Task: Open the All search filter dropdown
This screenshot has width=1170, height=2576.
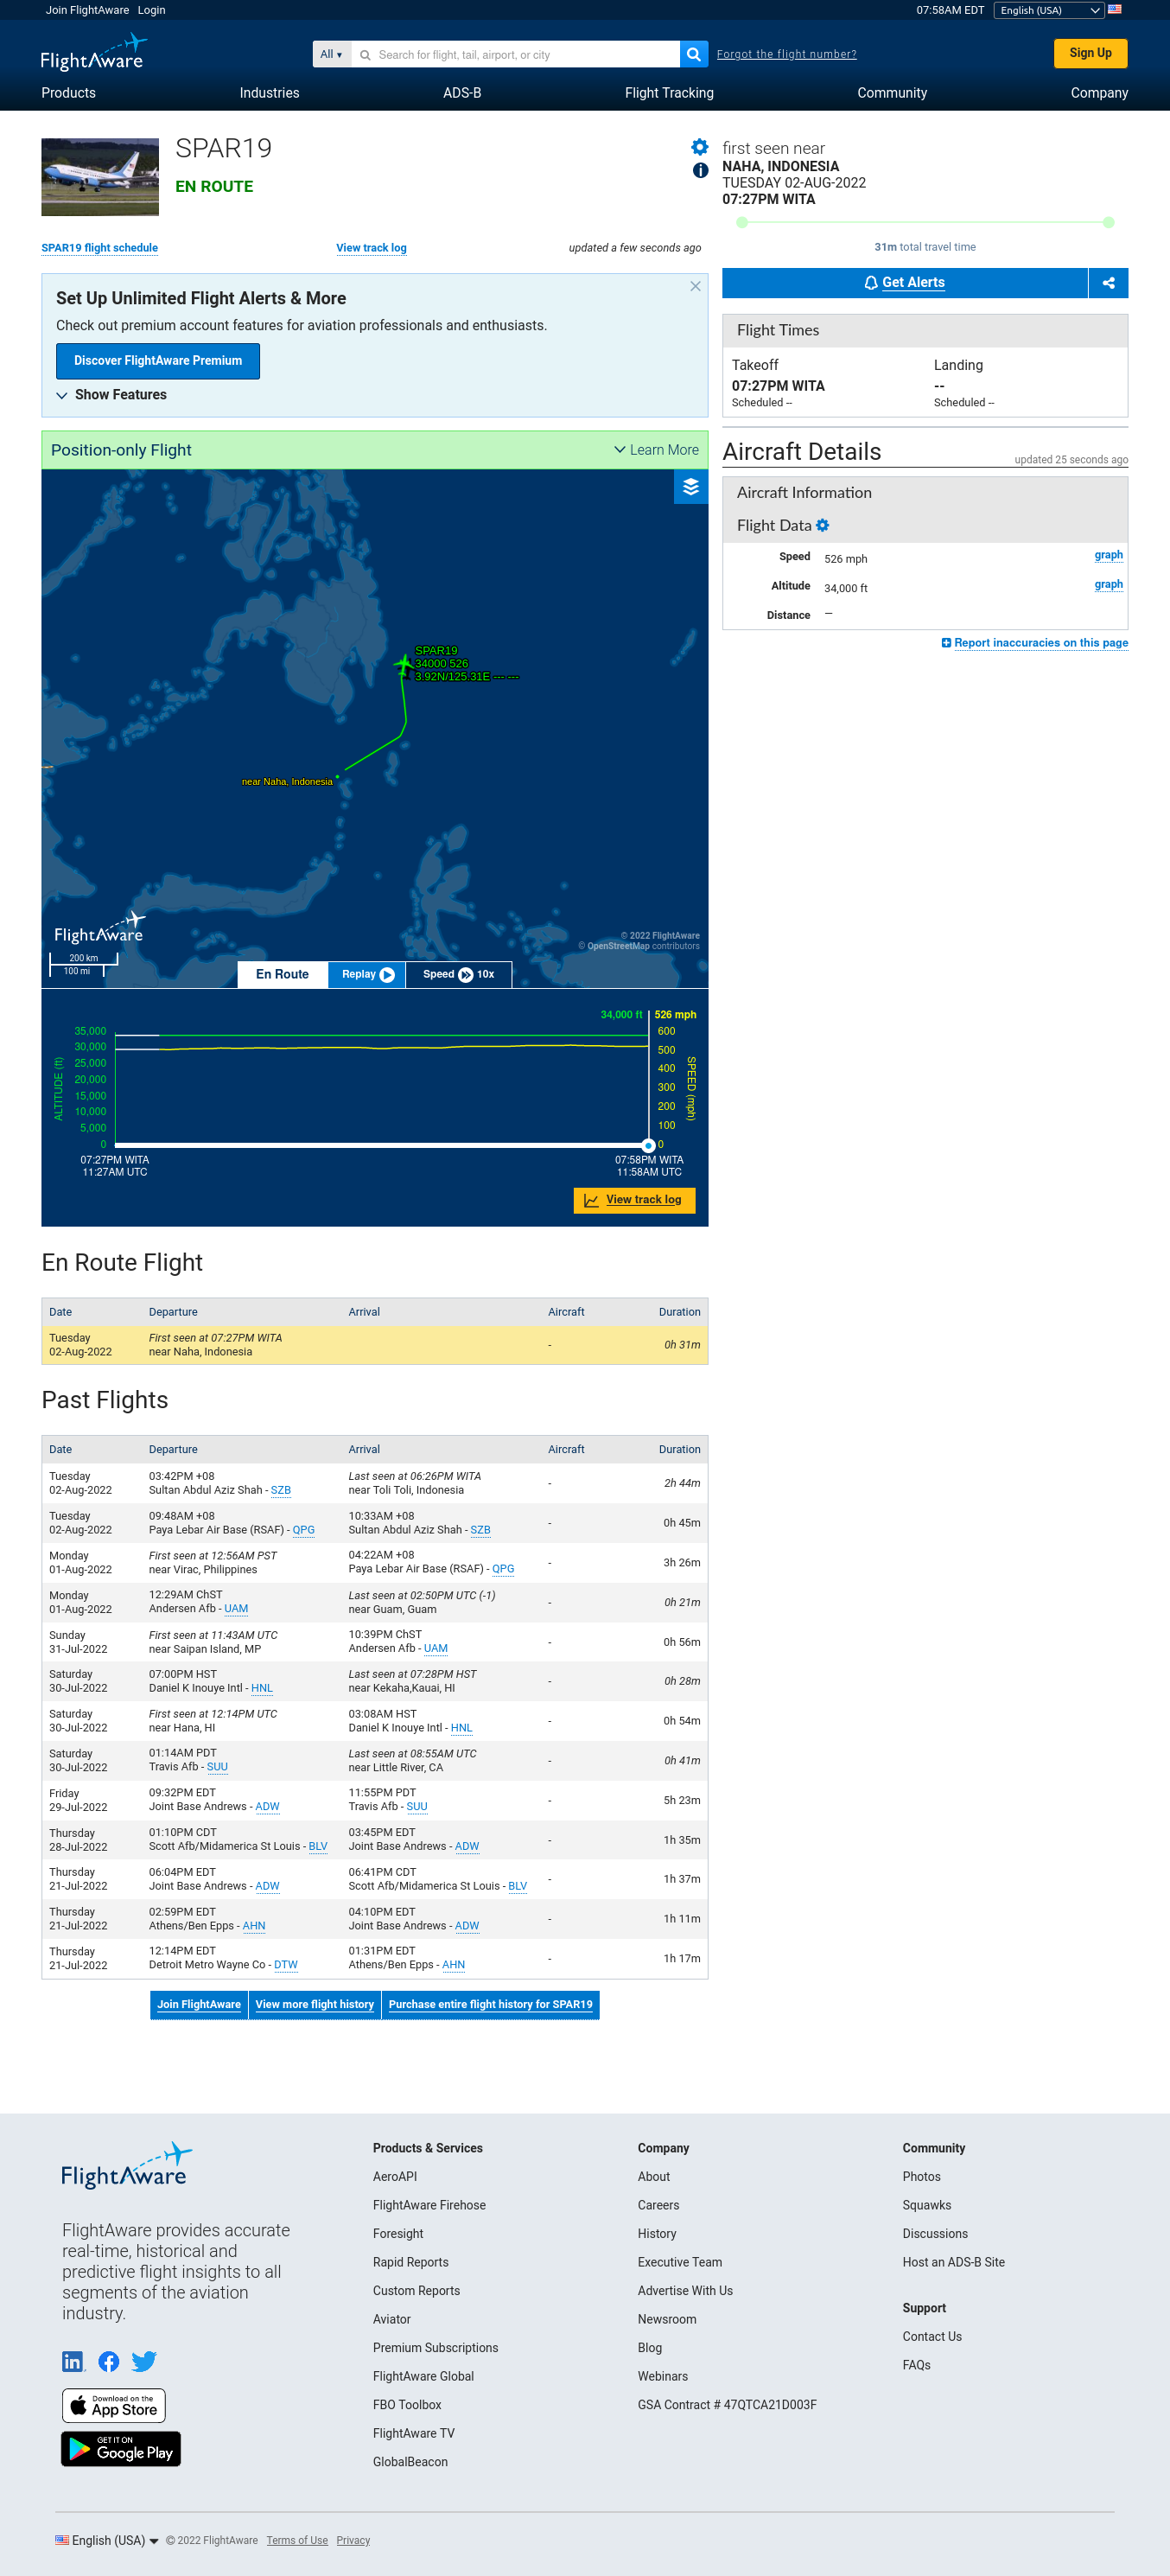Action: point(332,54)
